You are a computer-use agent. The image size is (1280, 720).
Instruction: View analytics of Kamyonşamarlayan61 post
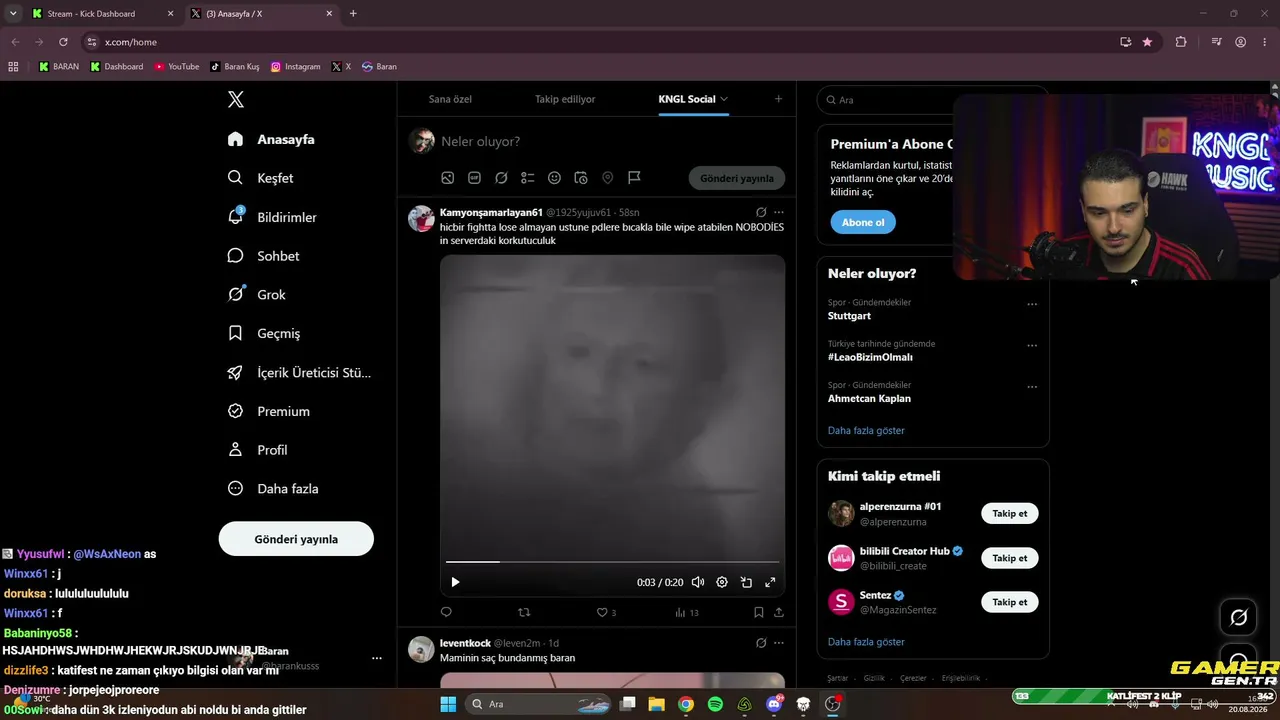[686, 612]
